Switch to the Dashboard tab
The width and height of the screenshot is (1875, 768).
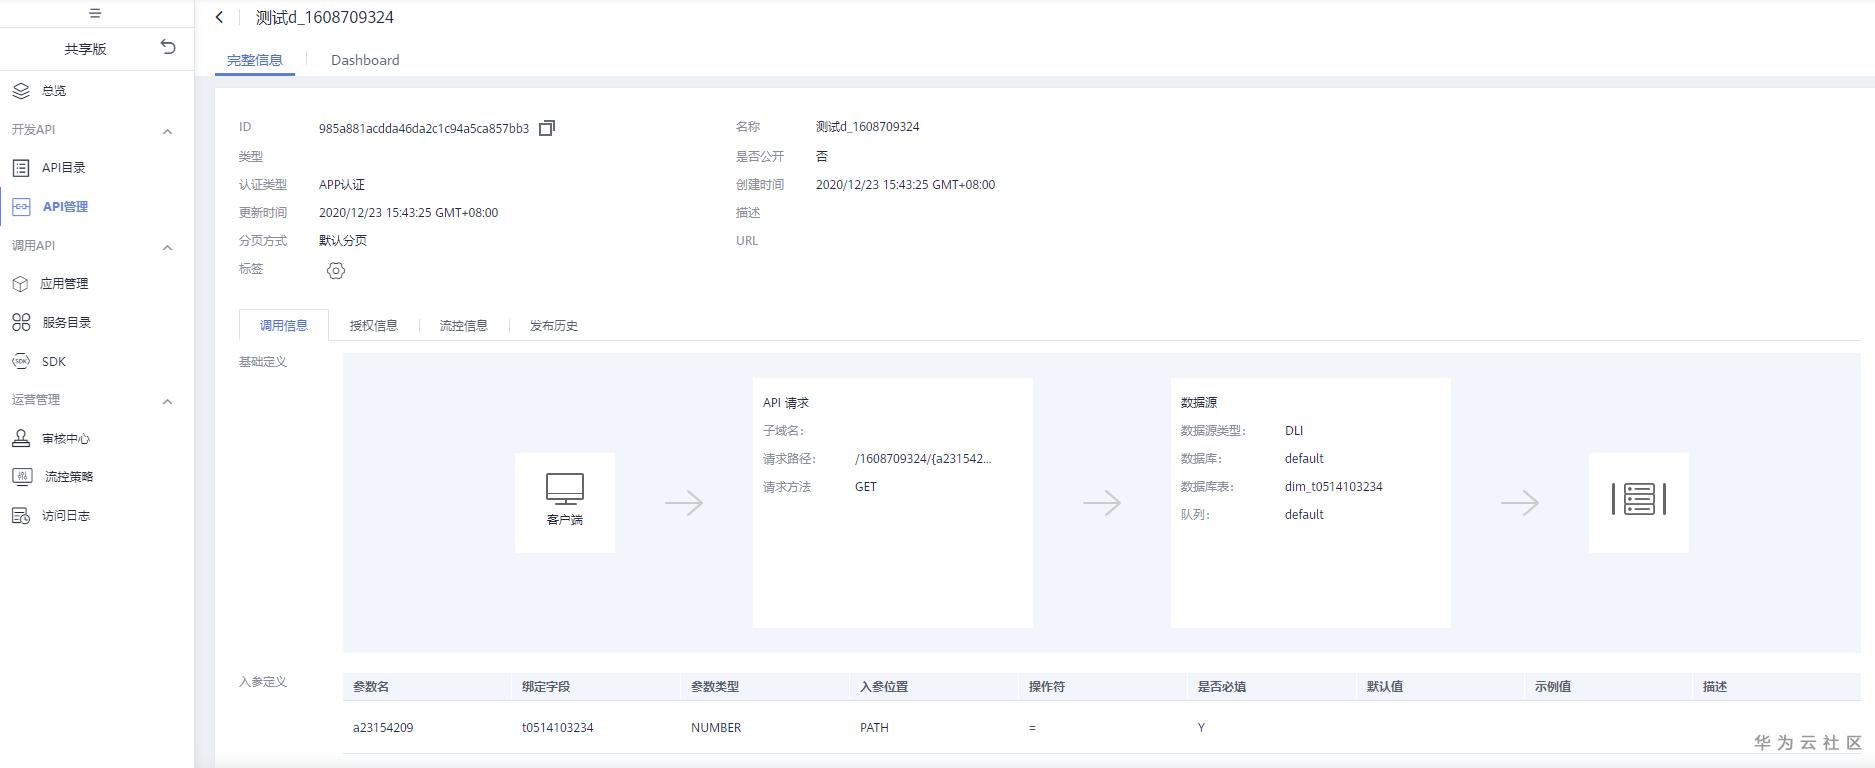365,60
